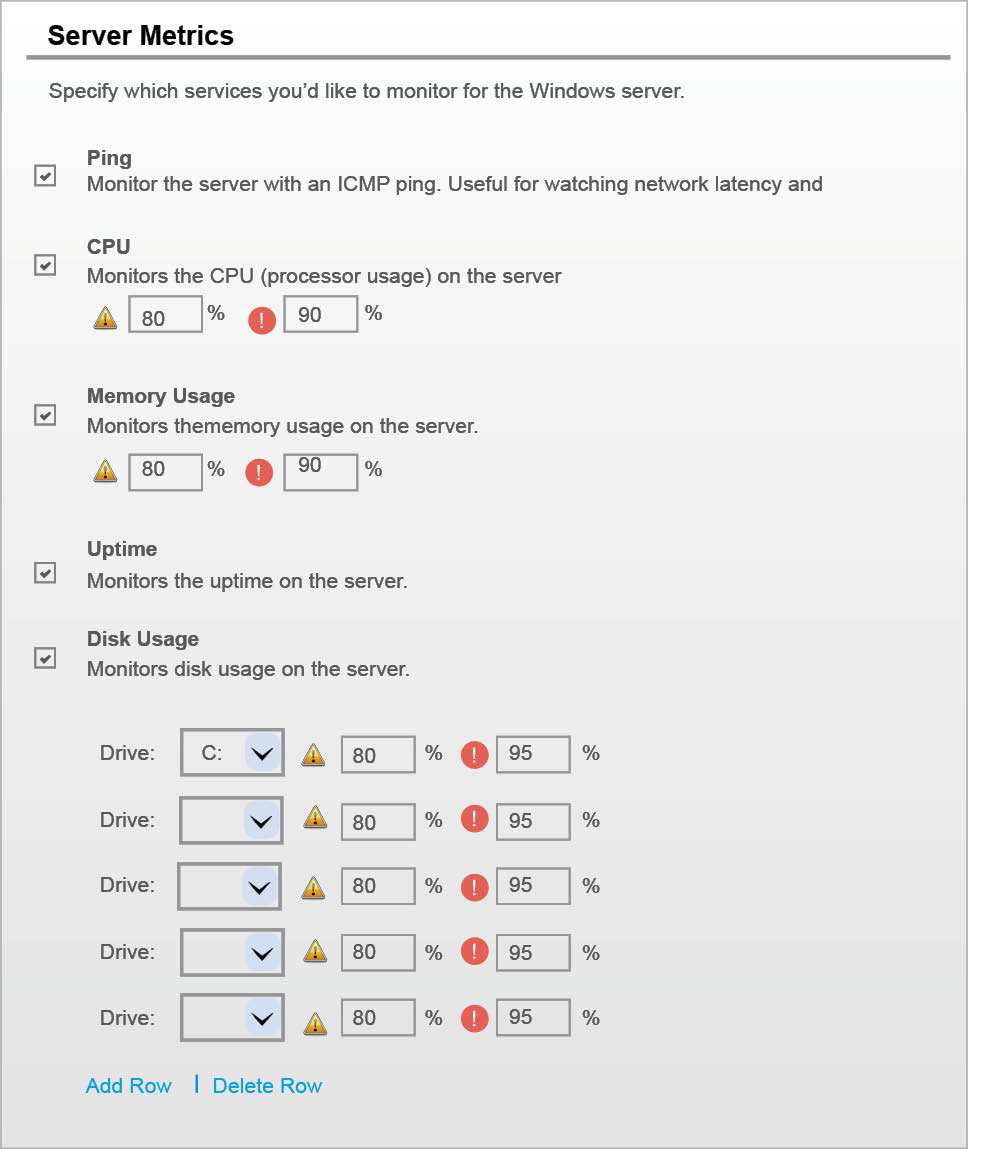Uncheck the Ping monitoring checkbox
The image size is (993, 1149).
tap(45, 176)
